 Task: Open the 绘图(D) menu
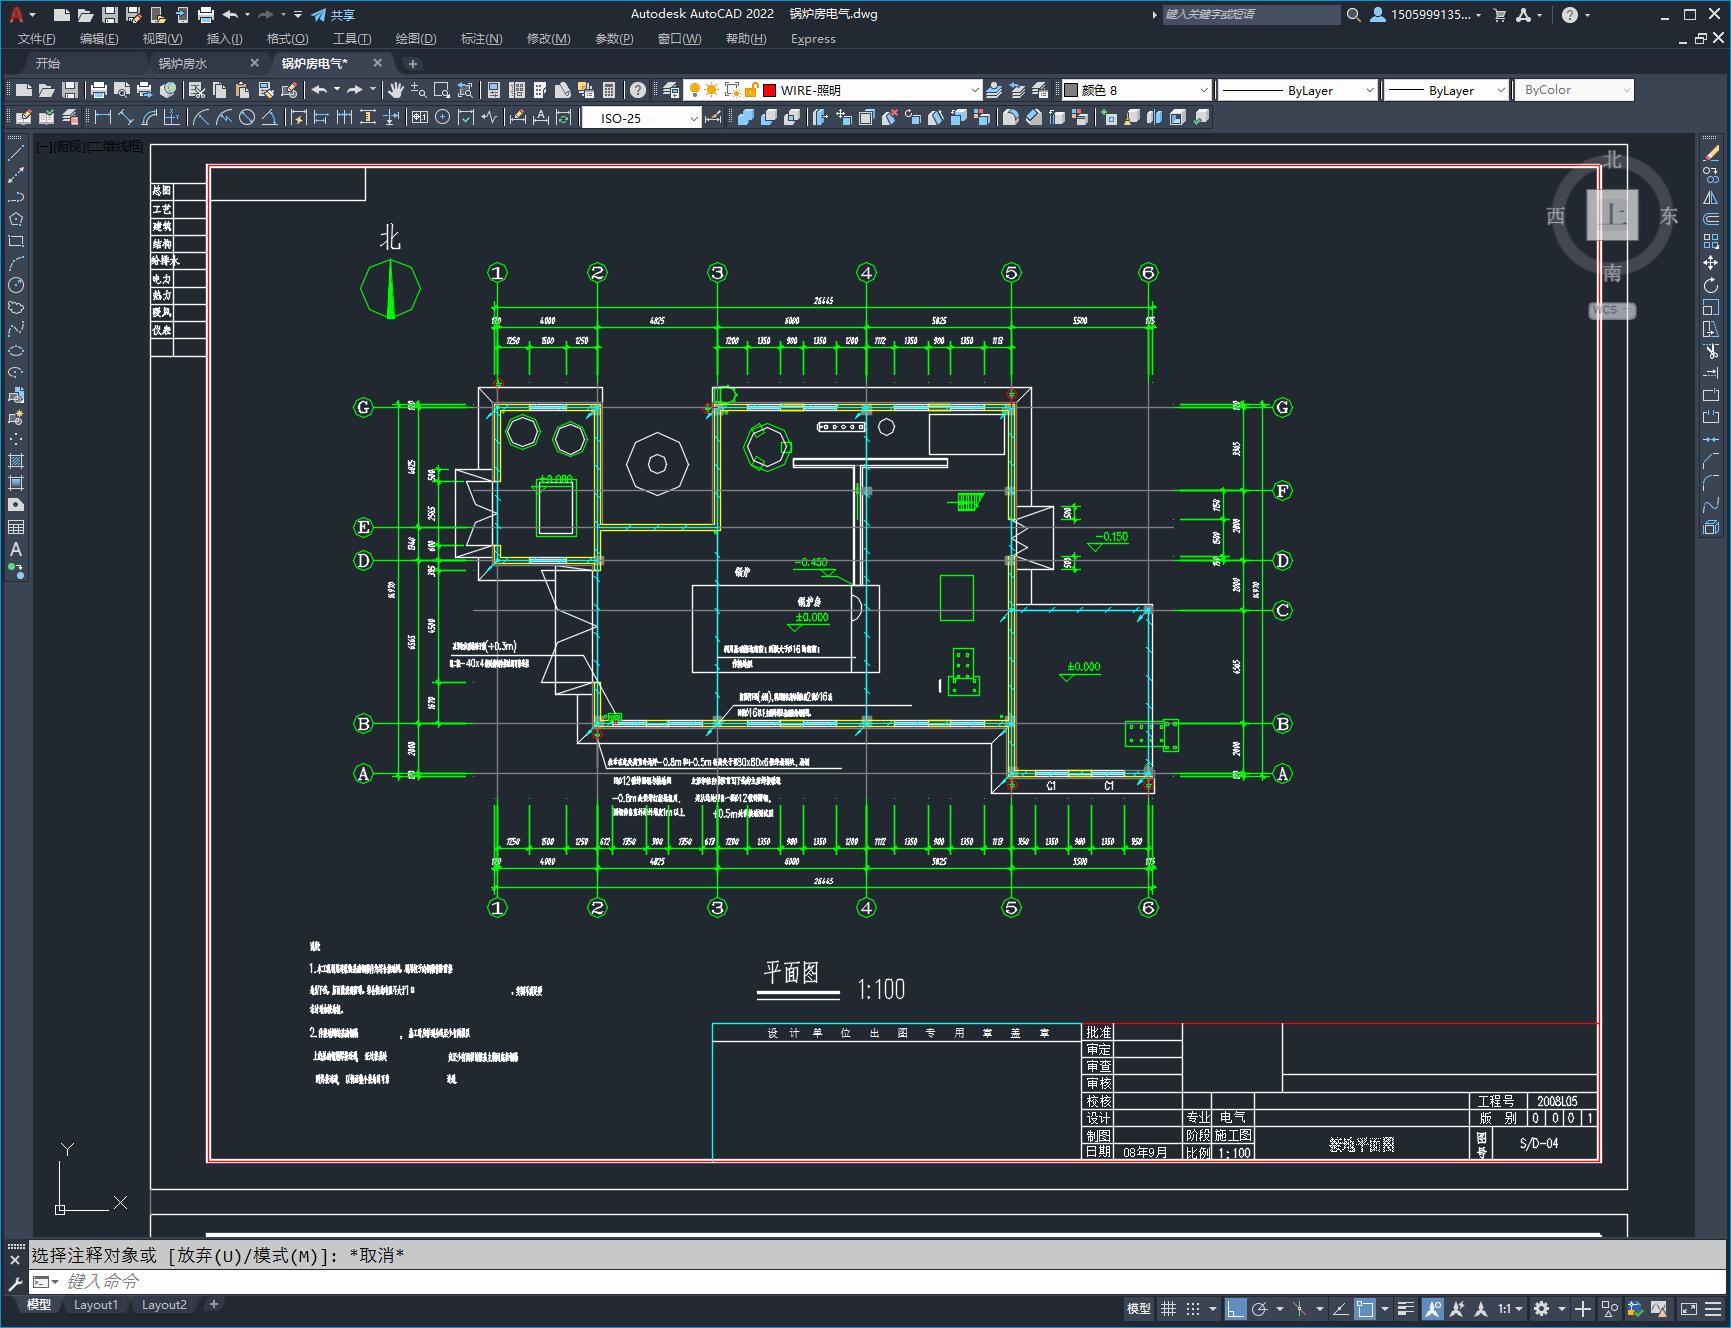coord(416,39)
